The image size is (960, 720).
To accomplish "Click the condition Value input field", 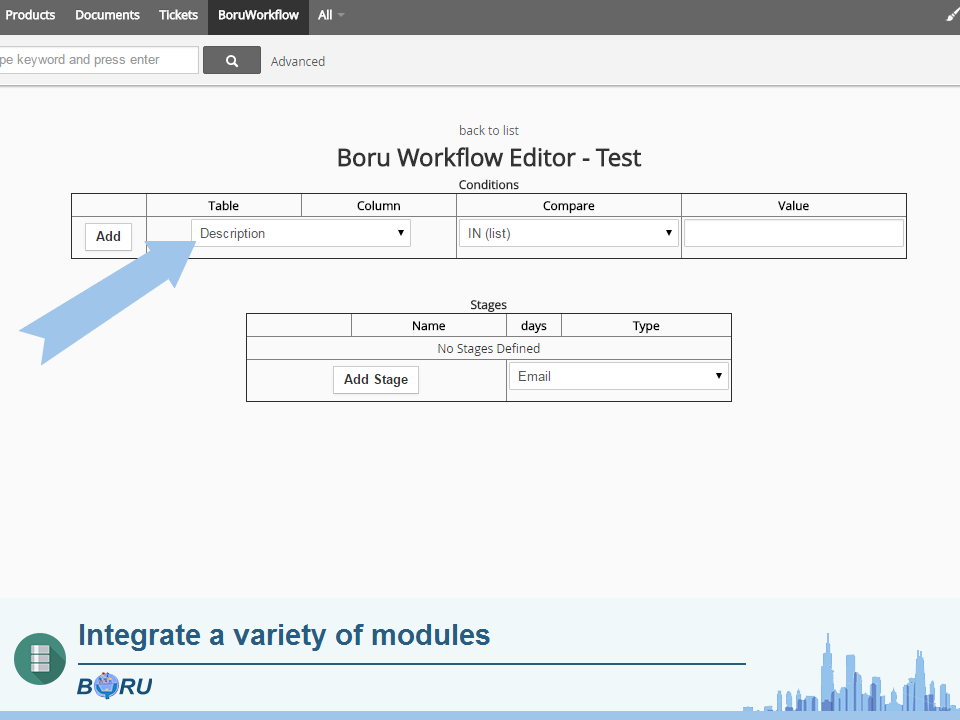I will click(793, 233).
